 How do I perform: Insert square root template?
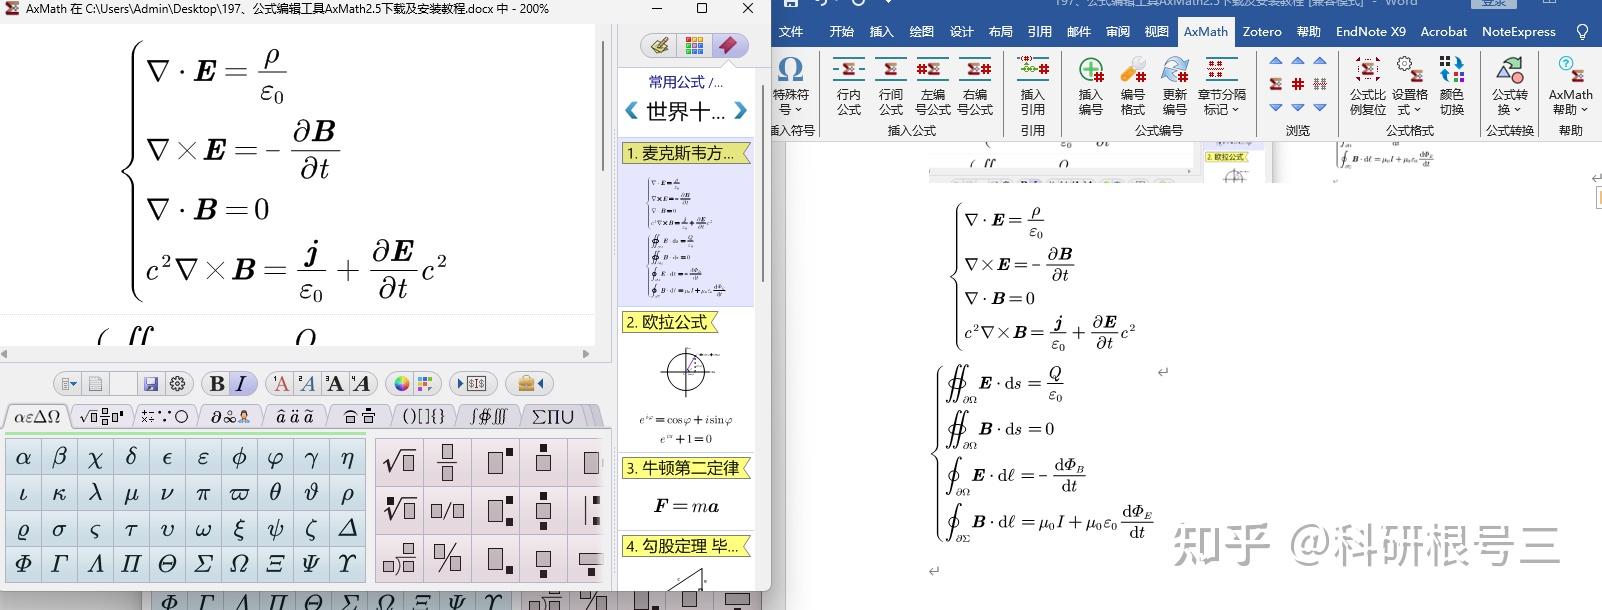(399, 461)
